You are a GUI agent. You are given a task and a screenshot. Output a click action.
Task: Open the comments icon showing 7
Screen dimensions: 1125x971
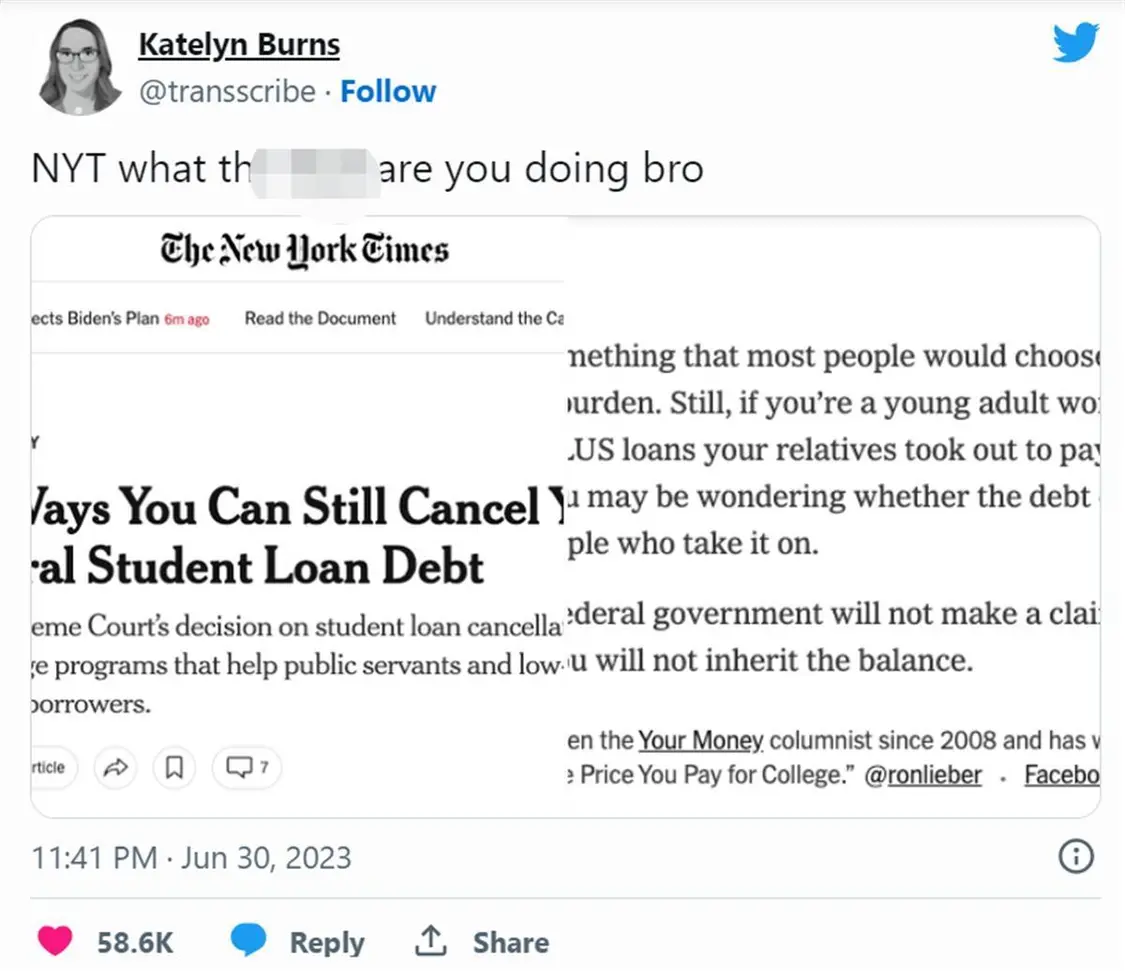(246, 767)
